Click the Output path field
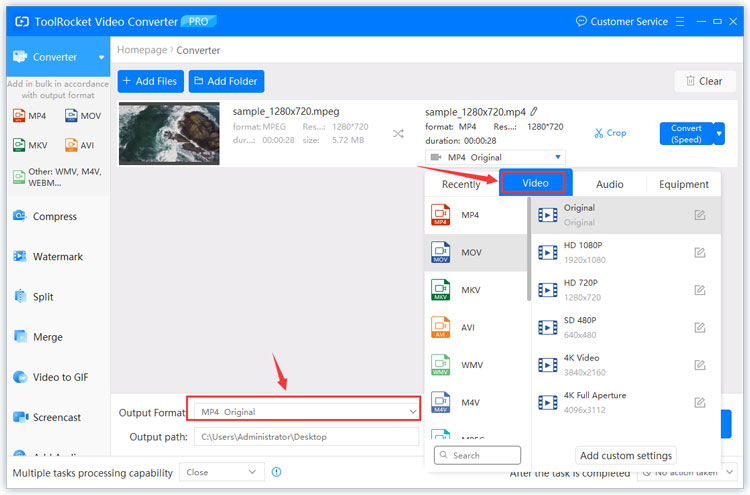 click(306, 437)
